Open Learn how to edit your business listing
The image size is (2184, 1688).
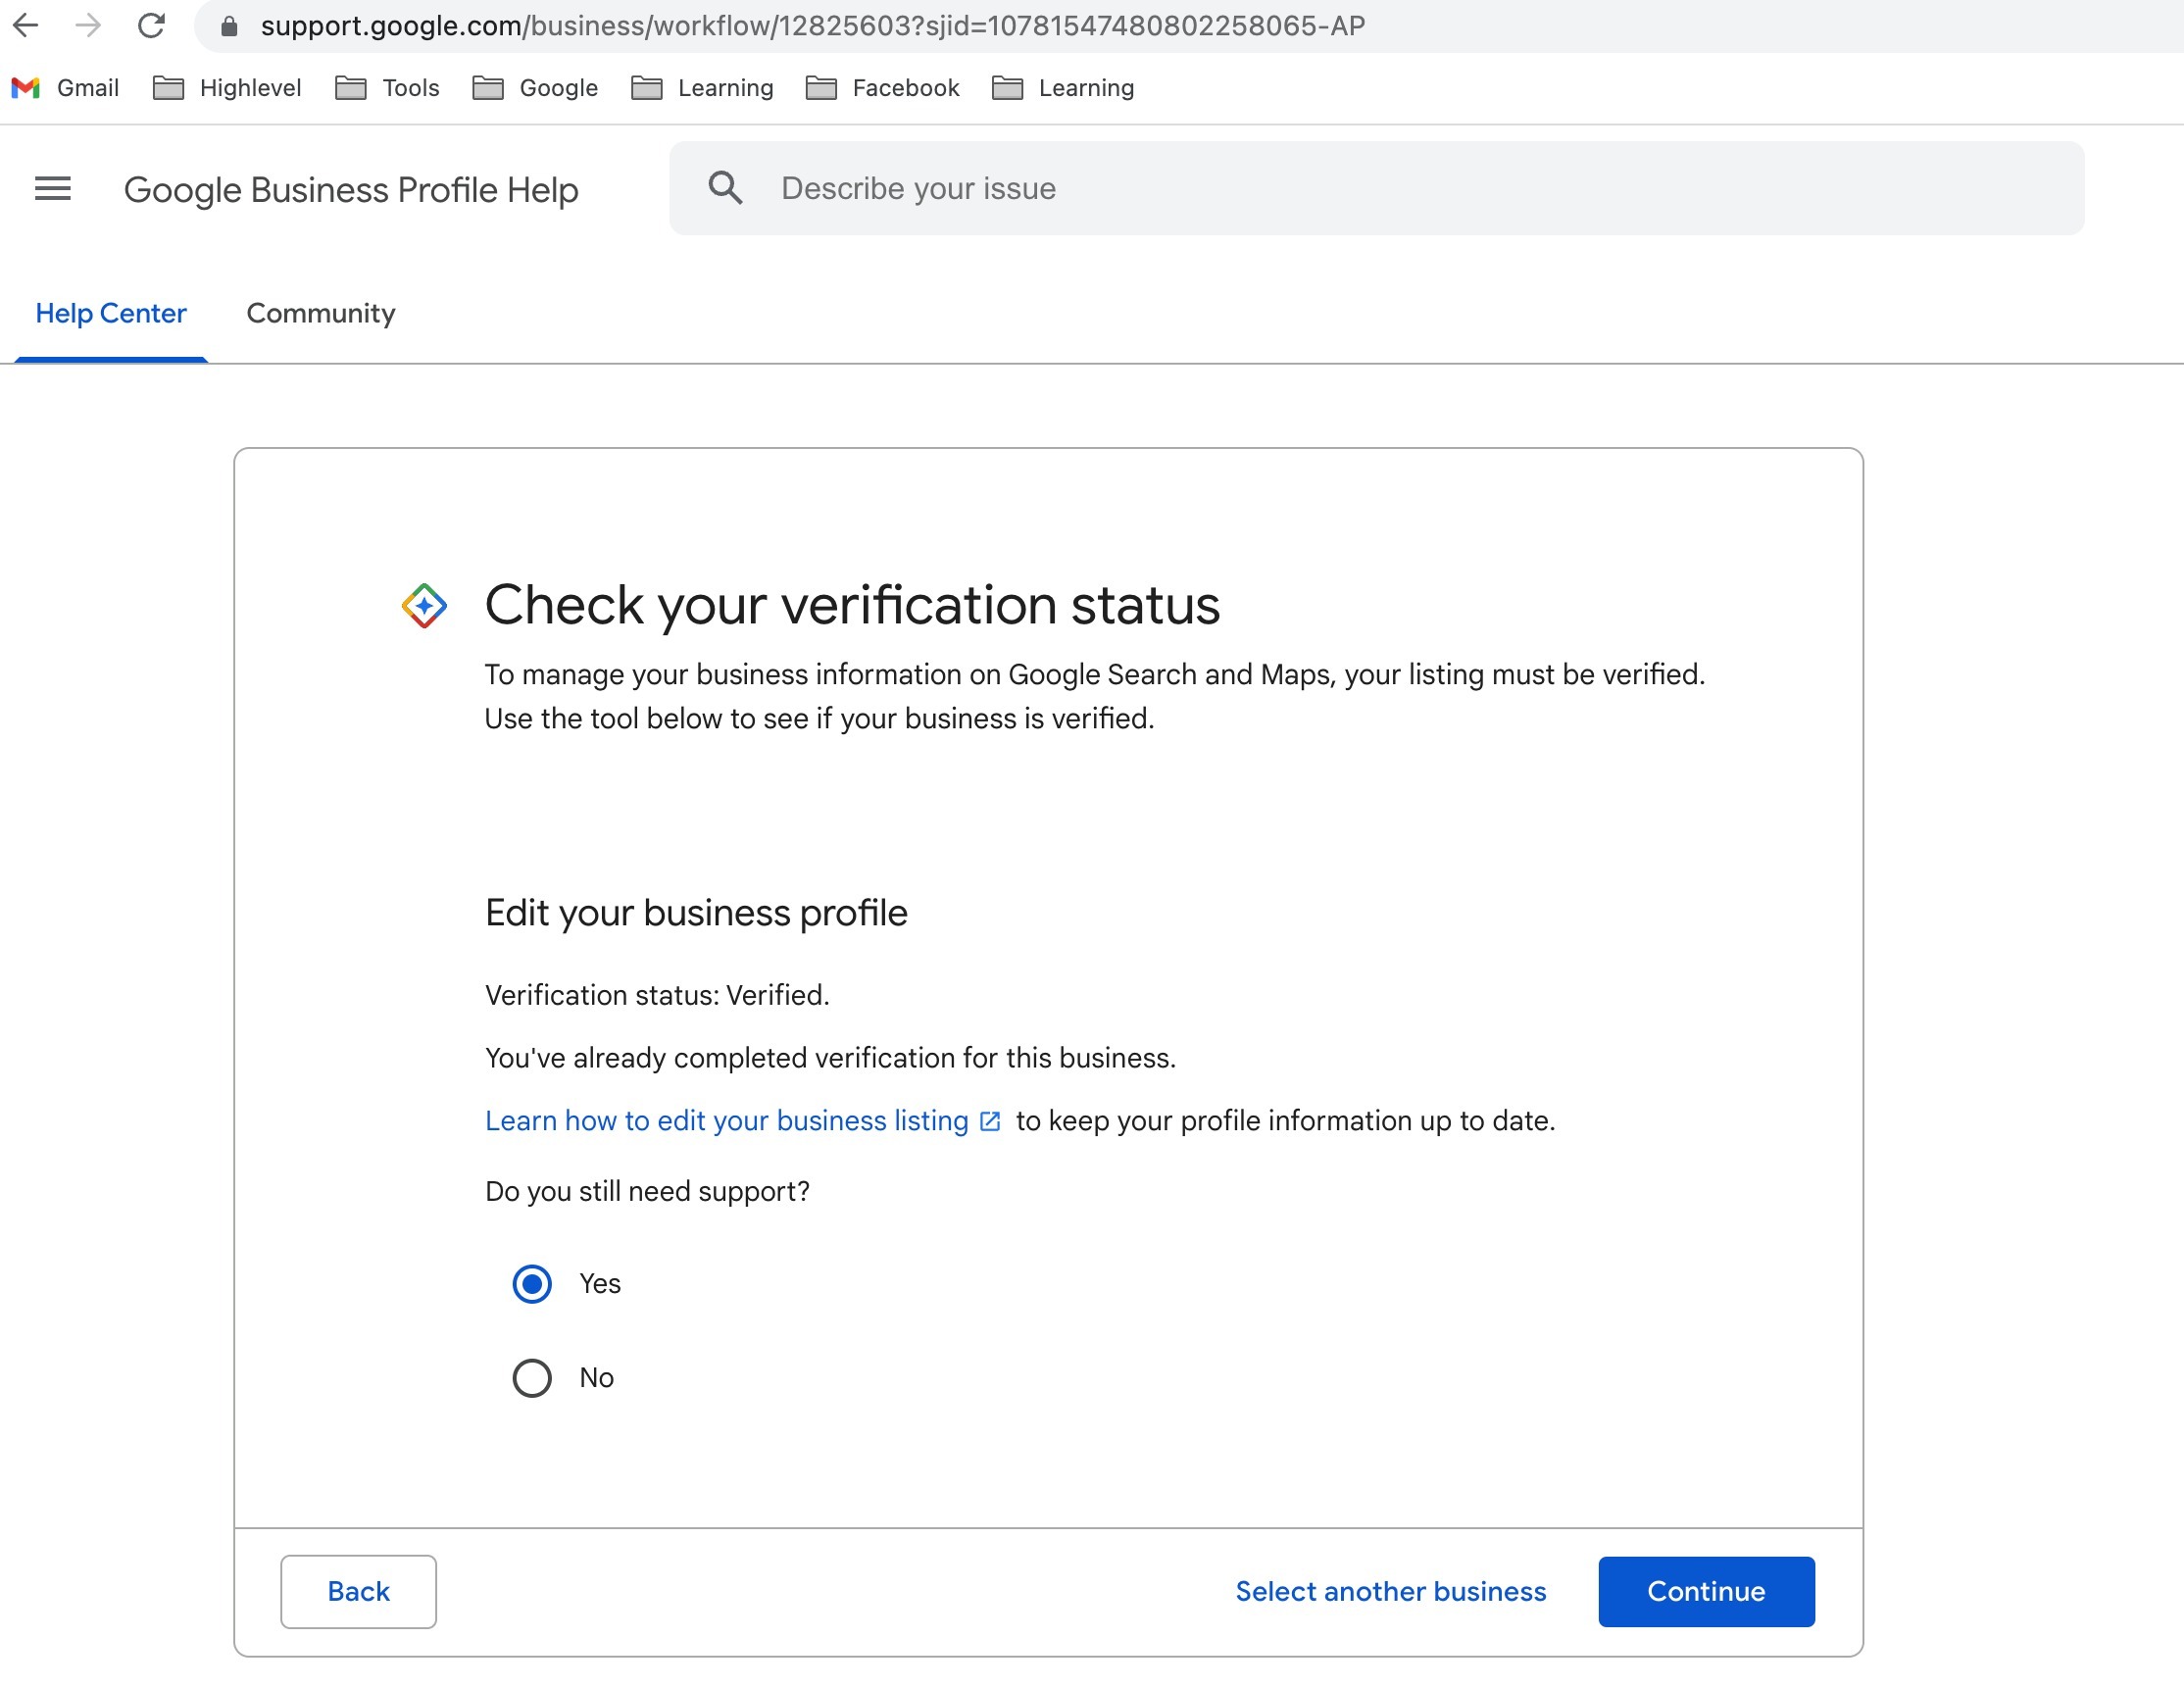[727, 1121]
